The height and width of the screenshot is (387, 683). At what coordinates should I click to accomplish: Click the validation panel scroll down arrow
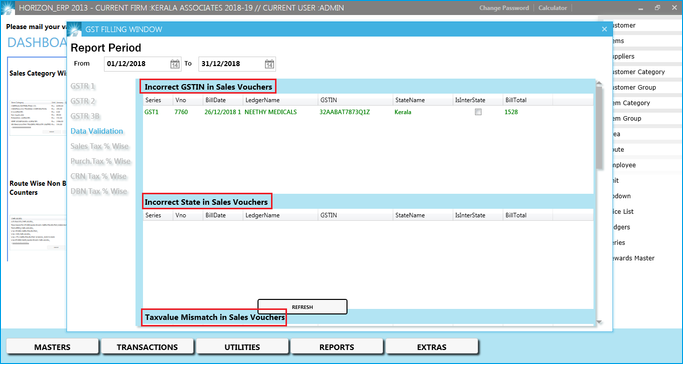click(x=599, y=322)
